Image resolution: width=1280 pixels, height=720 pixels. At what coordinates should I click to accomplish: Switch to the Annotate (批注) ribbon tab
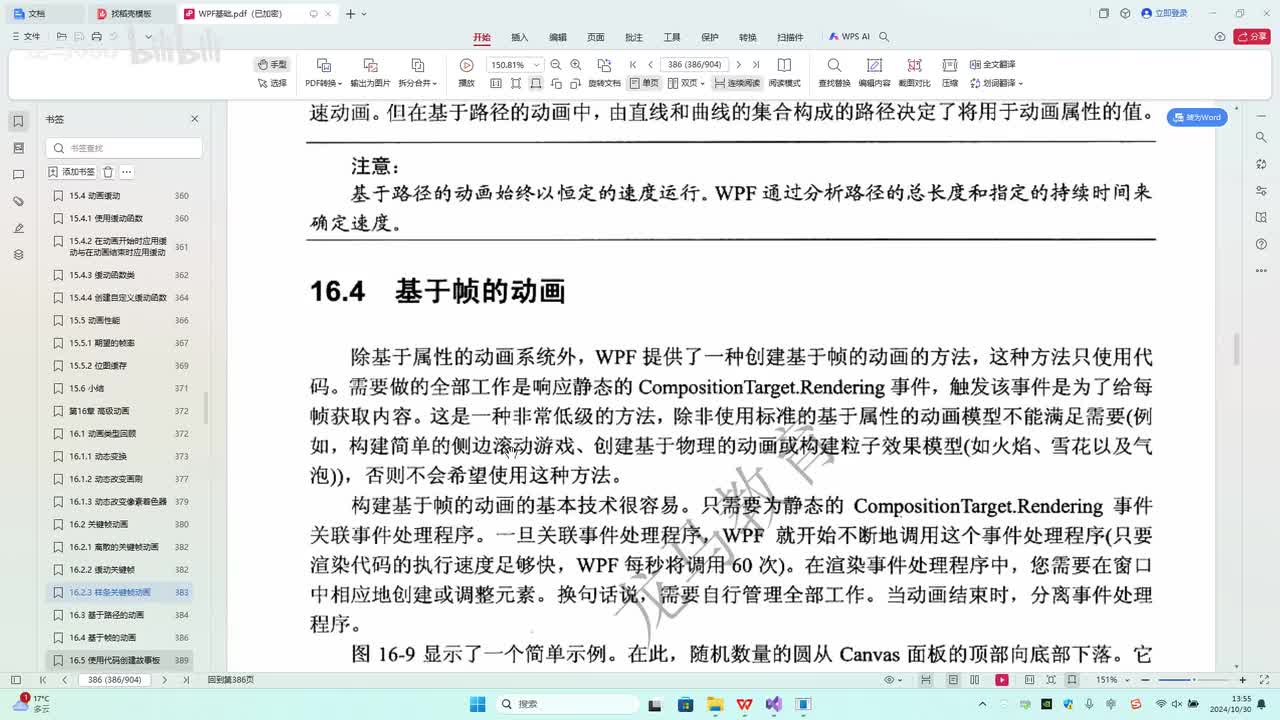pos(634,37)
